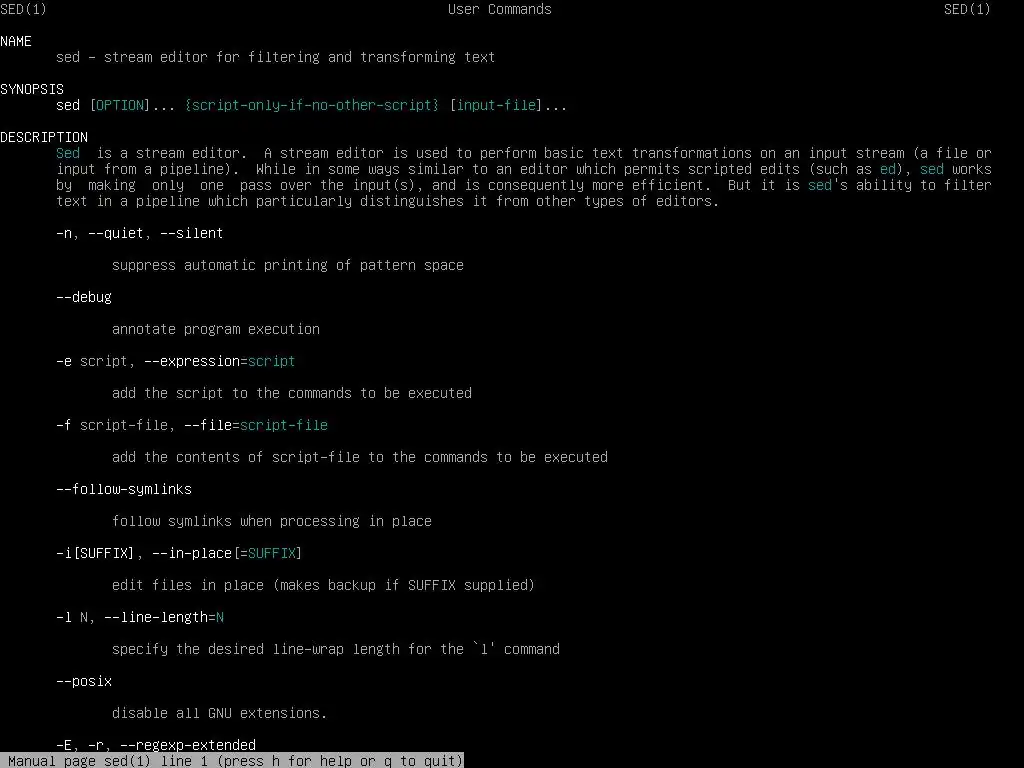Screen dimensions: 1024x768
Task: Click 'specify the desired line-wrap length' text
Action: (x=336, y=649)
